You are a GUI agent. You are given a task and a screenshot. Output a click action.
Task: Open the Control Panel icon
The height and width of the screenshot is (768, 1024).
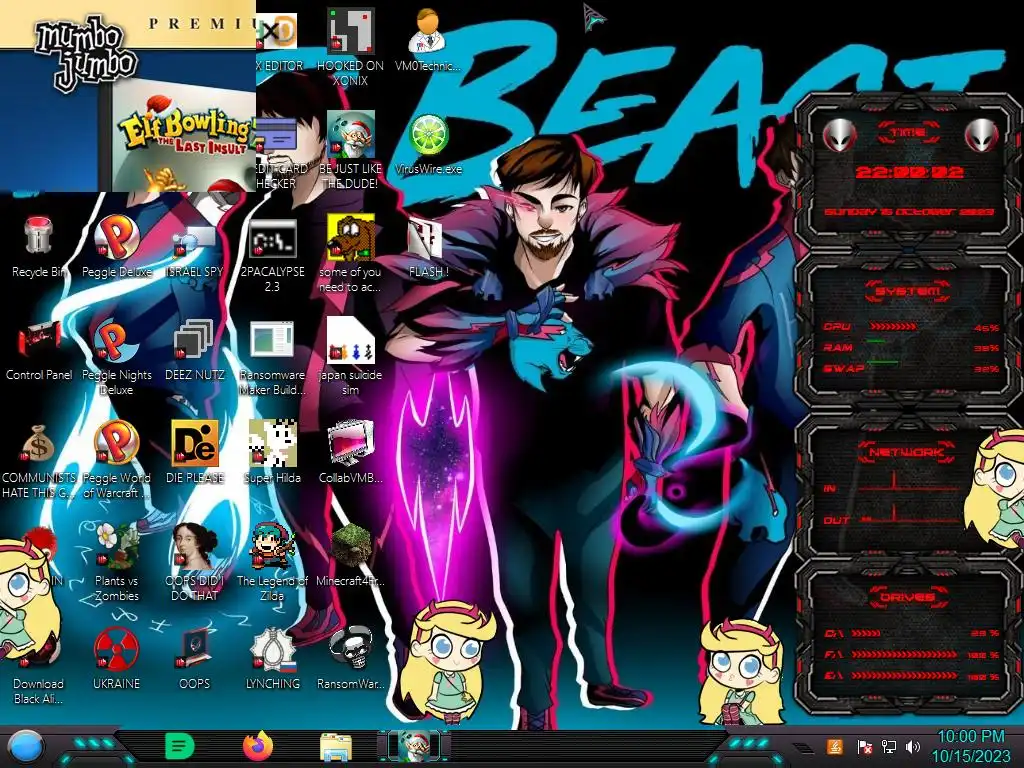pos(38,341)
